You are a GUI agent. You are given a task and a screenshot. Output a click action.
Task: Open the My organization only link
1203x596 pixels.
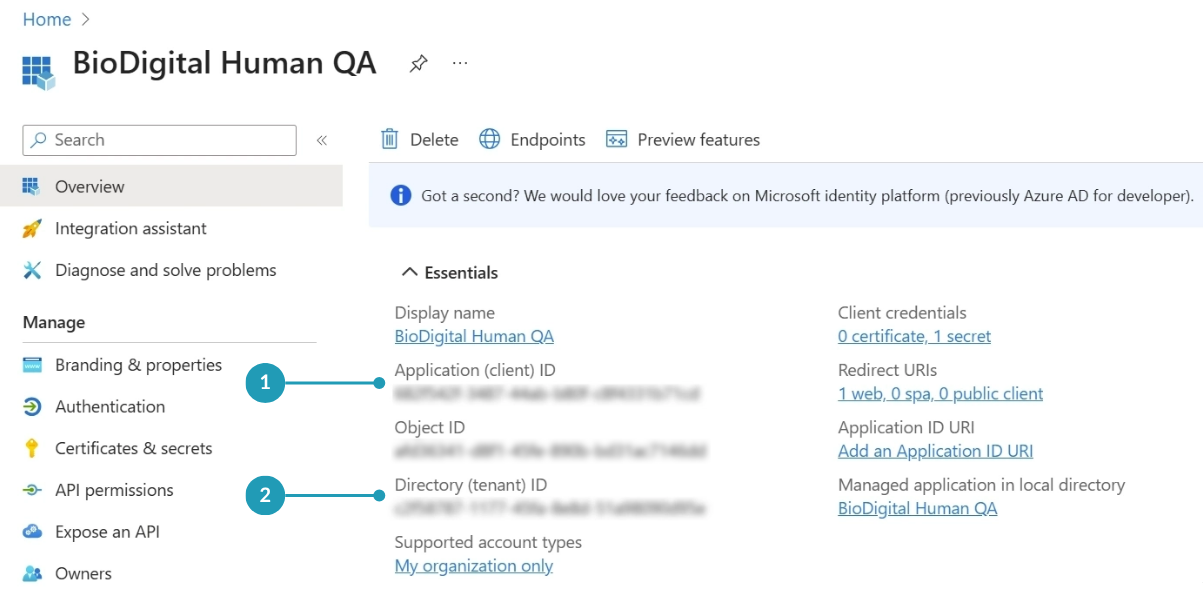[x=474, y=566]
